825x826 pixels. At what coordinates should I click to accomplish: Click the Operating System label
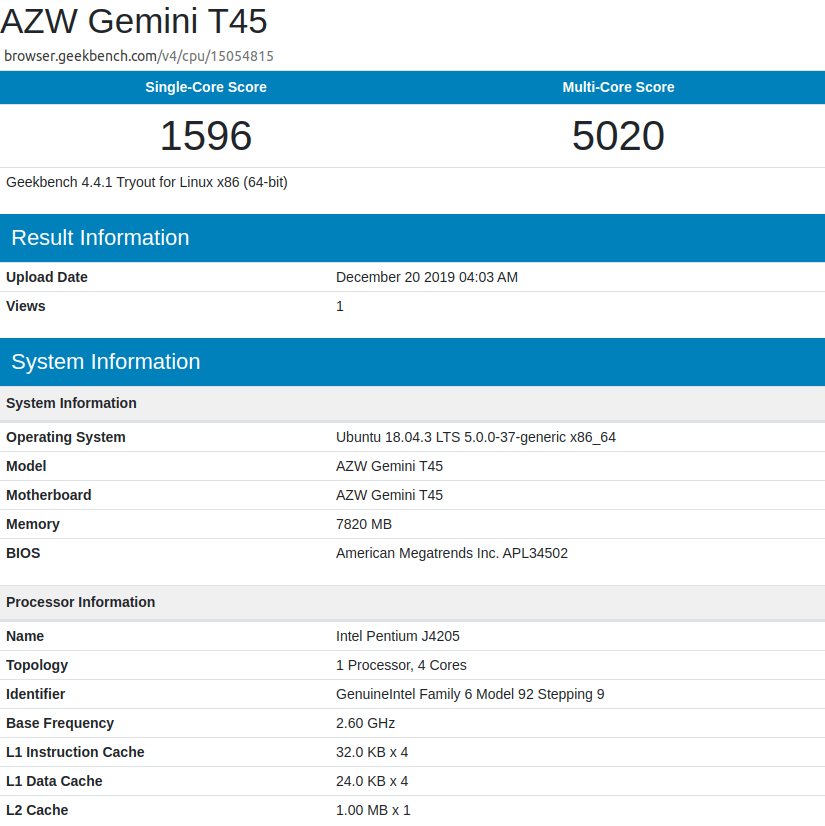(x=66, y=437)
